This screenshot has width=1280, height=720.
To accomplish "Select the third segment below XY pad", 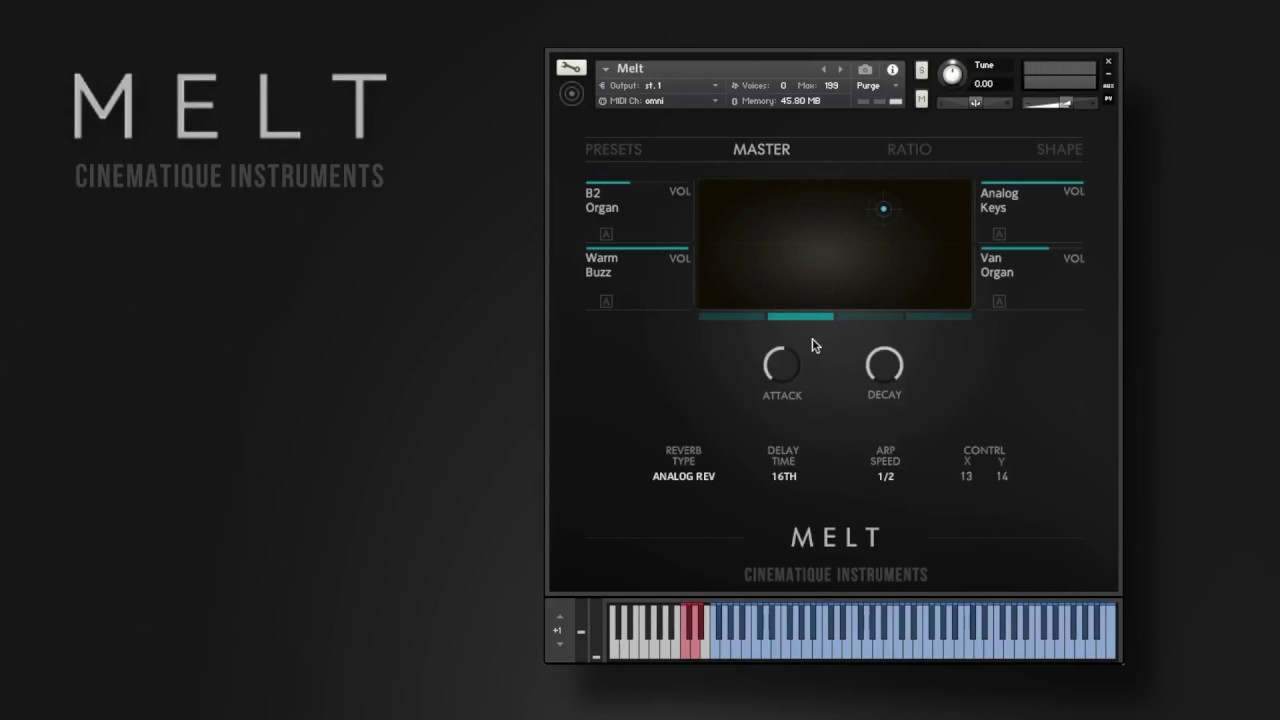I will point(869,316).
